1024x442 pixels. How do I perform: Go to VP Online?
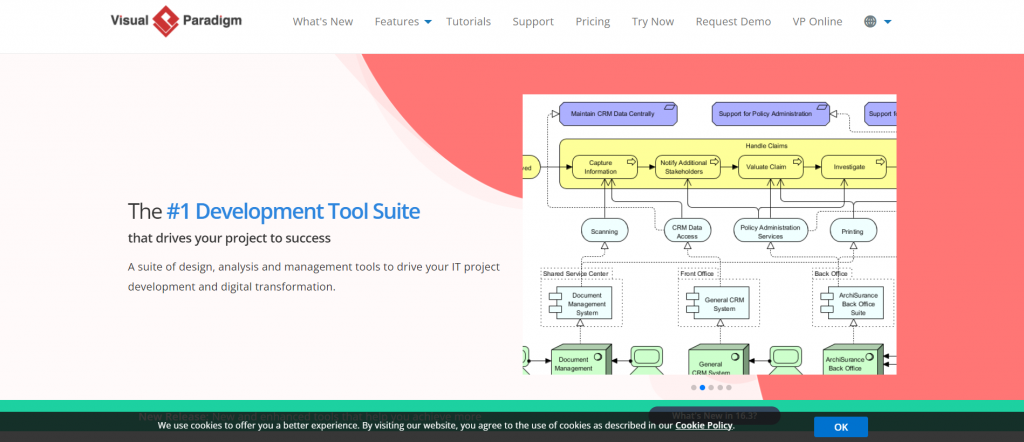pyautogui.click(x=817, y=22)
